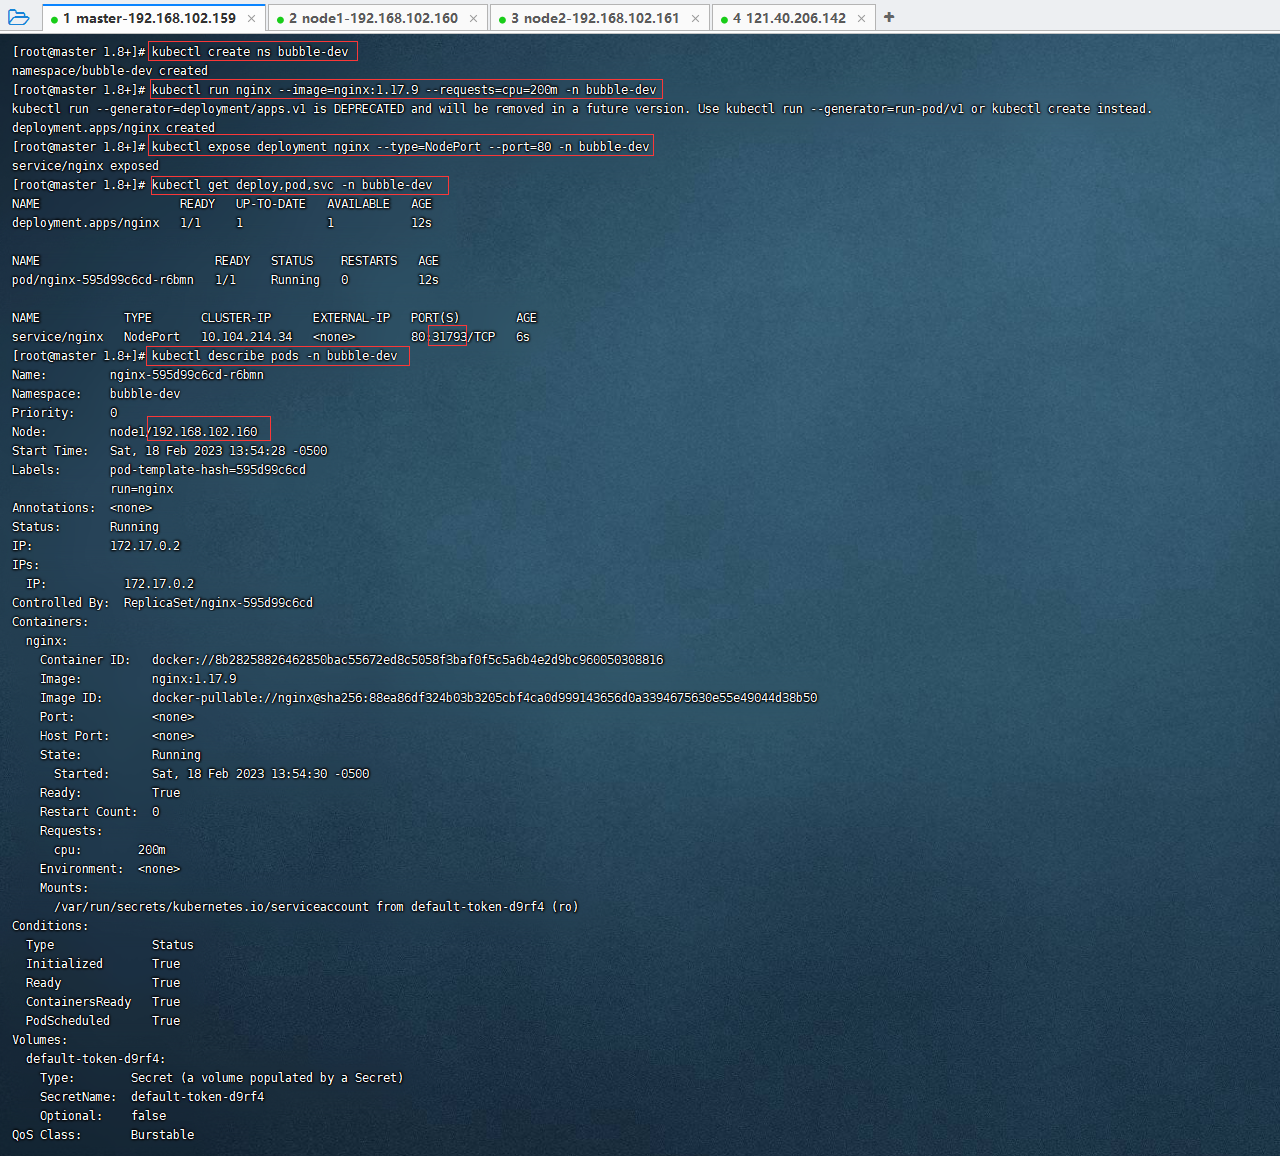Click the 'PodScheduled' condition row

(103, 1021)
